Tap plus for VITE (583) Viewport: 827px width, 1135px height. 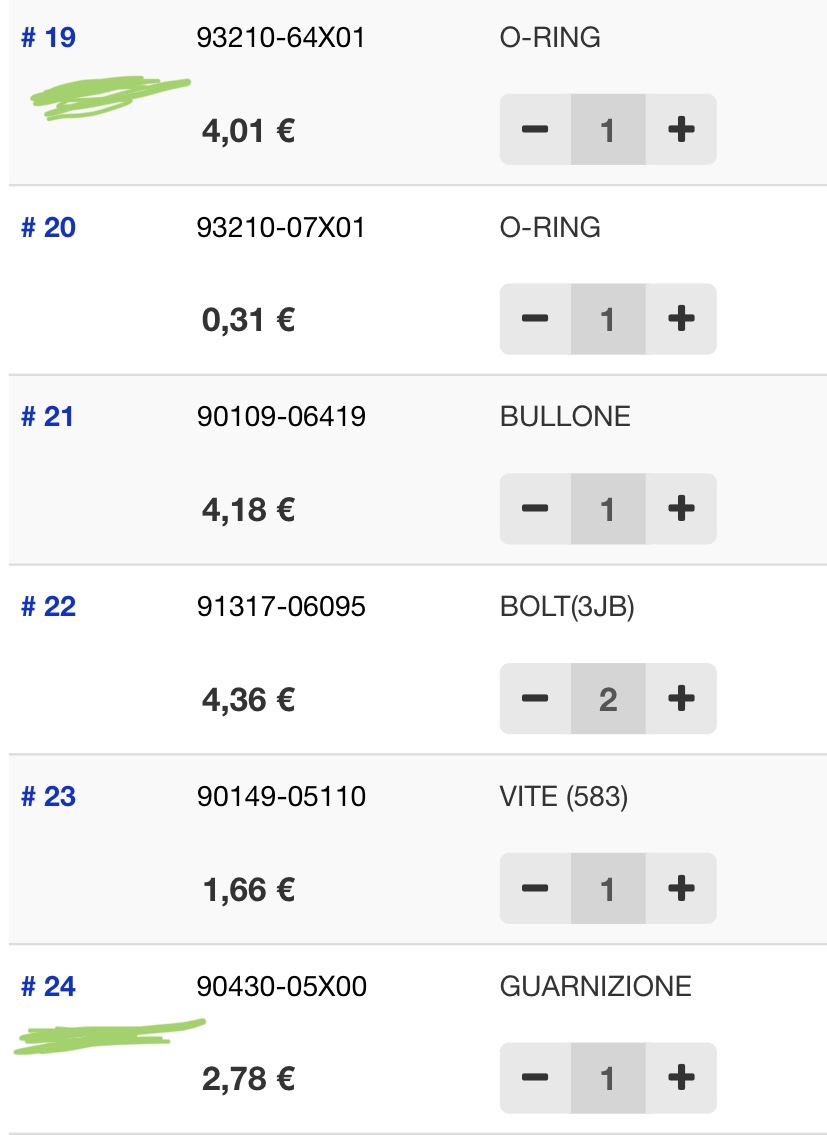[681, 888]
